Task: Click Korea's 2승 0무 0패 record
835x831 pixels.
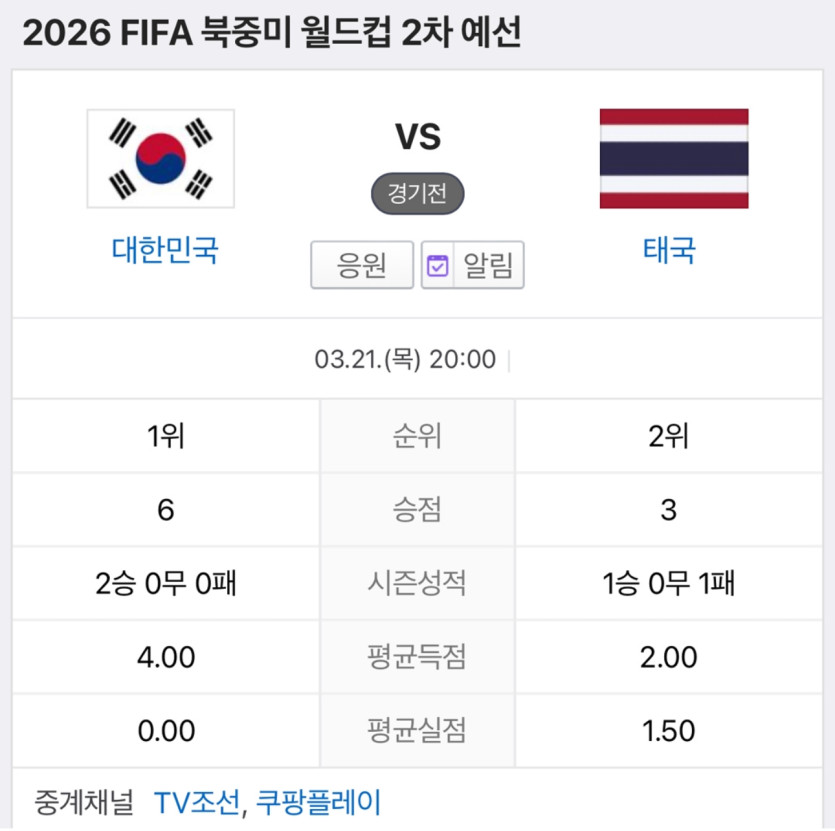Action: (x=166, y=583)
